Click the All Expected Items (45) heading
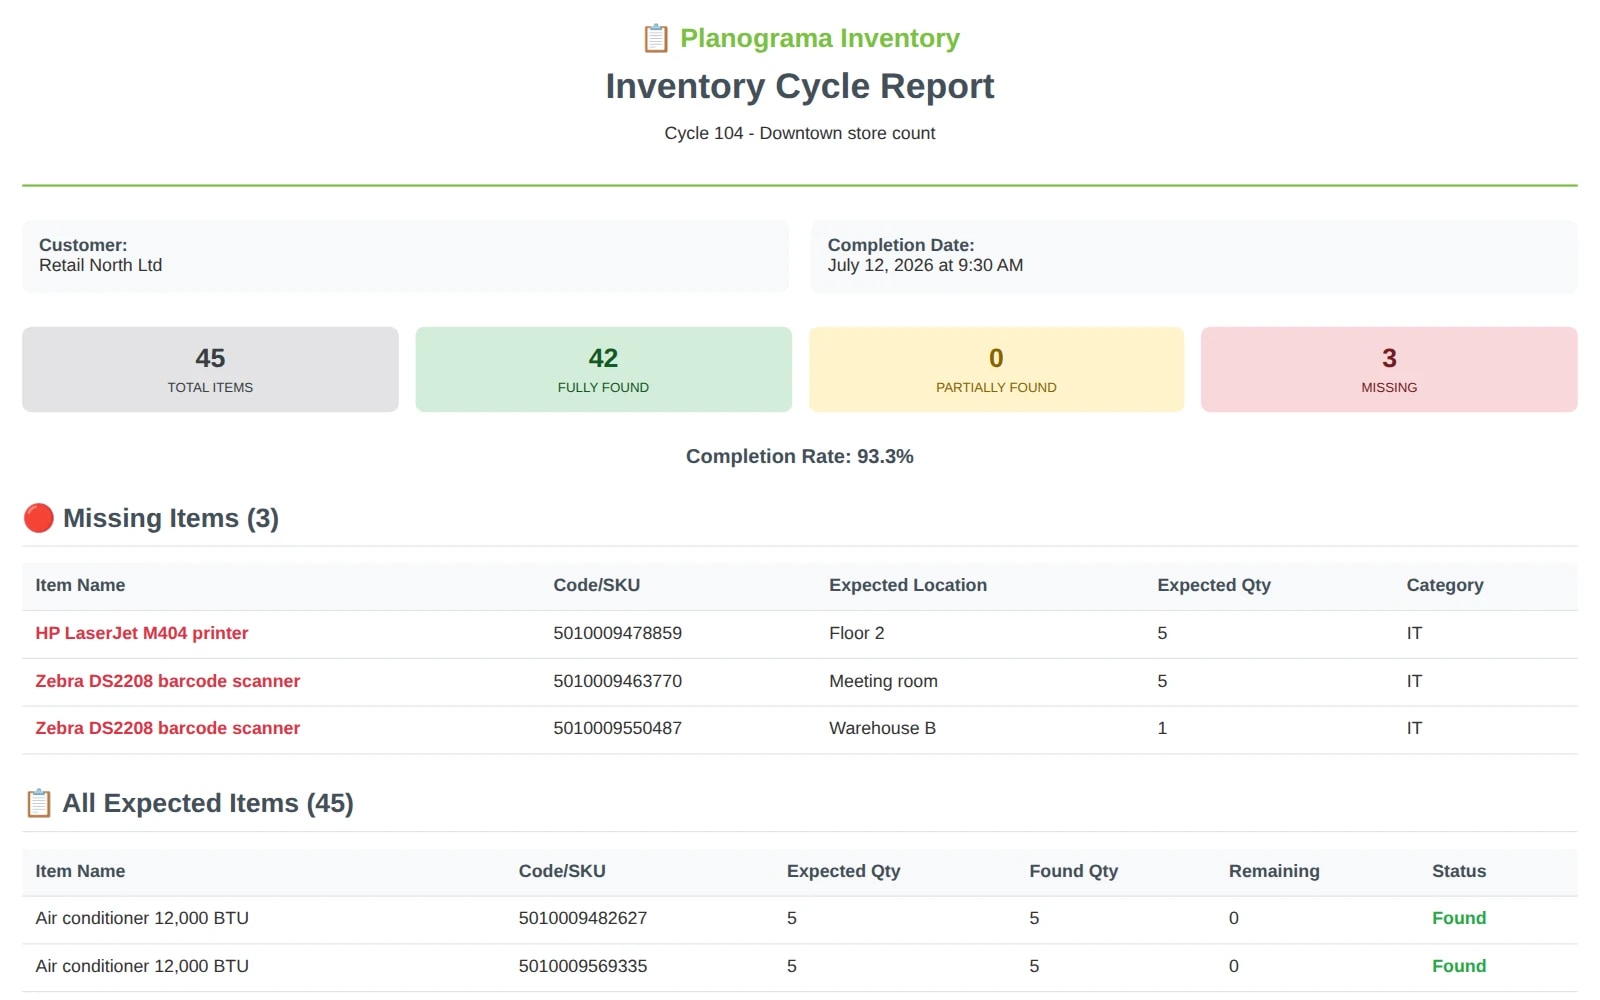The height and width of the screenshot is (1000, 1600). [208, 803]
